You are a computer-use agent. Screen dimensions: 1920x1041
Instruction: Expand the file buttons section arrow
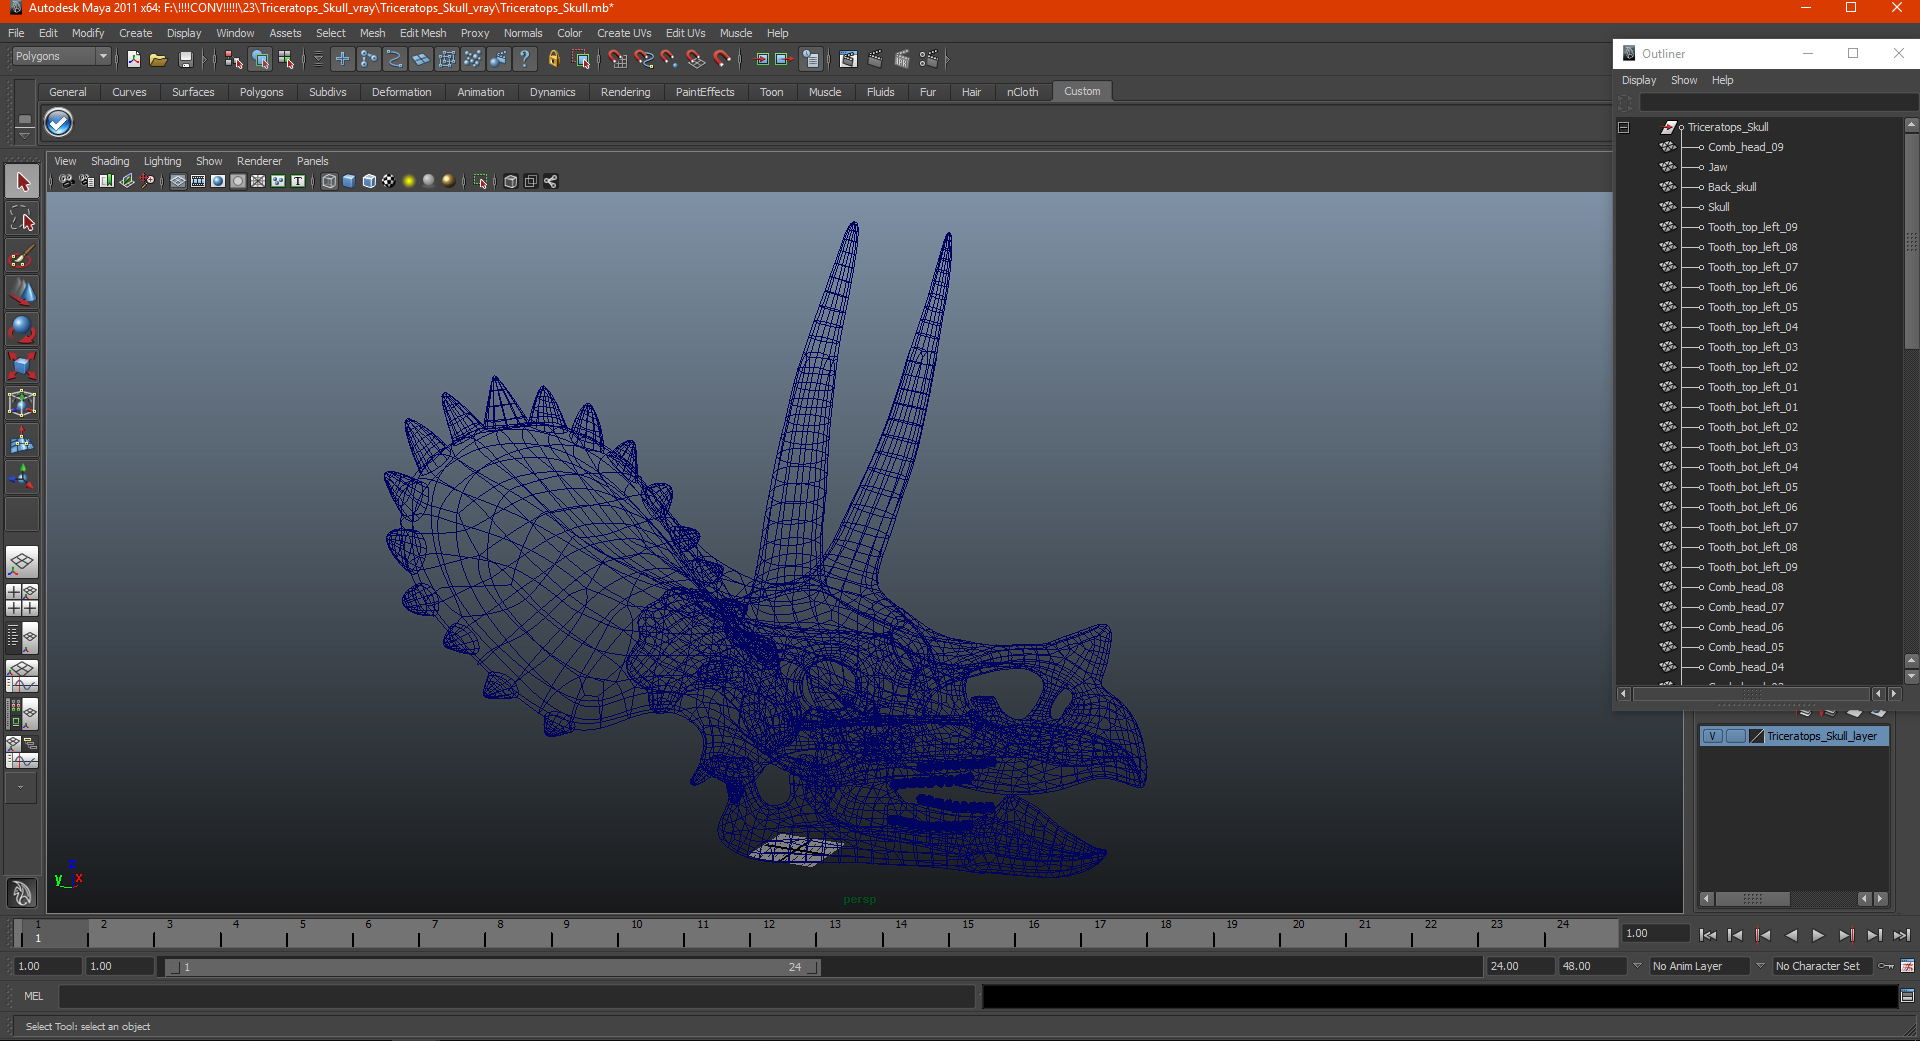[204, 59]
